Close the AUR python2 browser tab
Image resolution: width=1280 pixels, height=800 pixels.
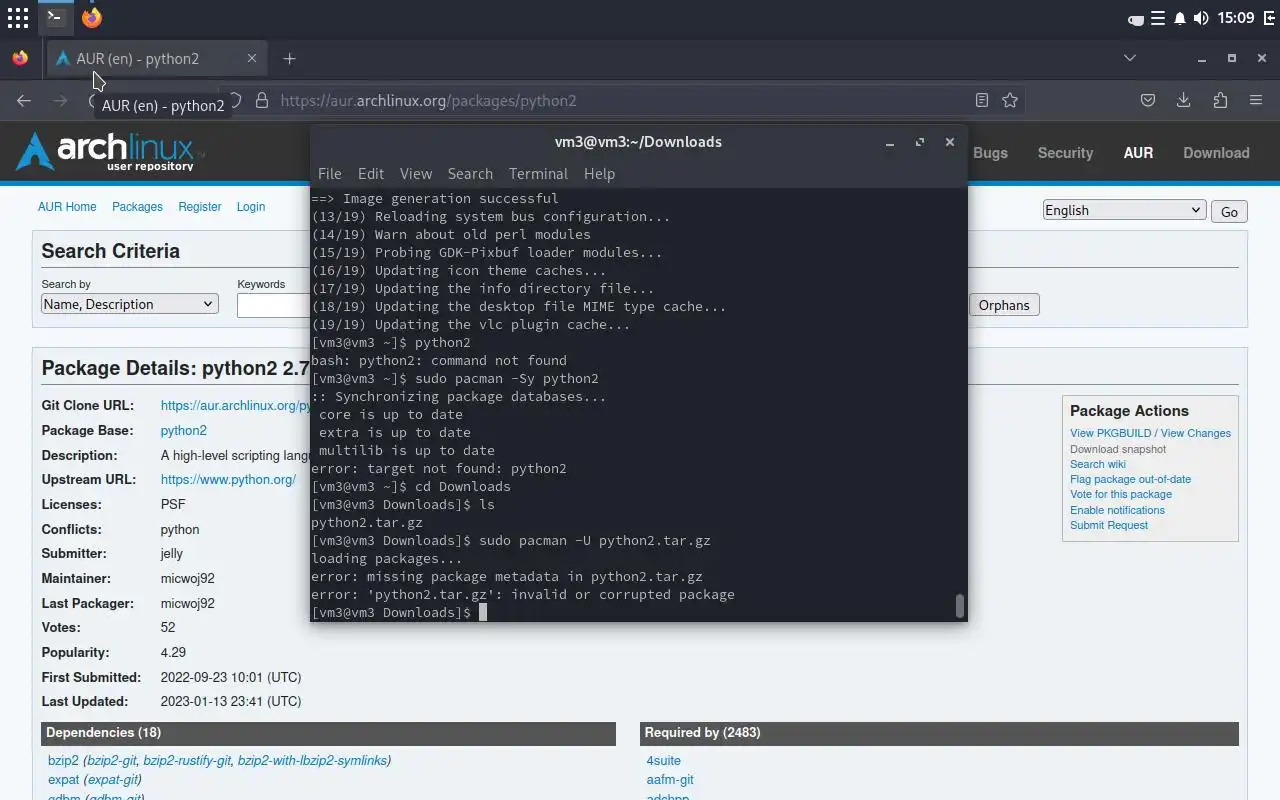pyautogui.click(x=252, y=59)
